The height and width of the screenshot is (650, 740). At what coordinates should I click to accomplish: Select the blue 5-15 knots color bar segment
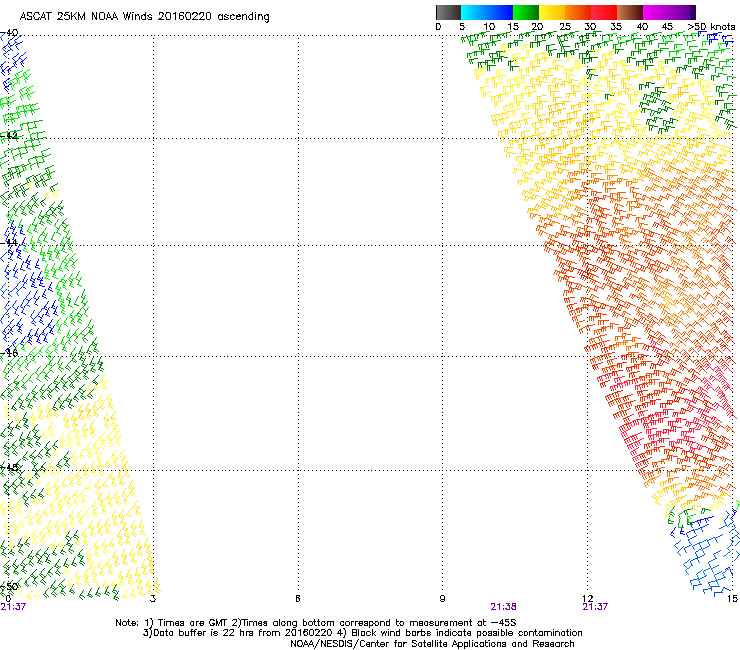pos(487,12)
